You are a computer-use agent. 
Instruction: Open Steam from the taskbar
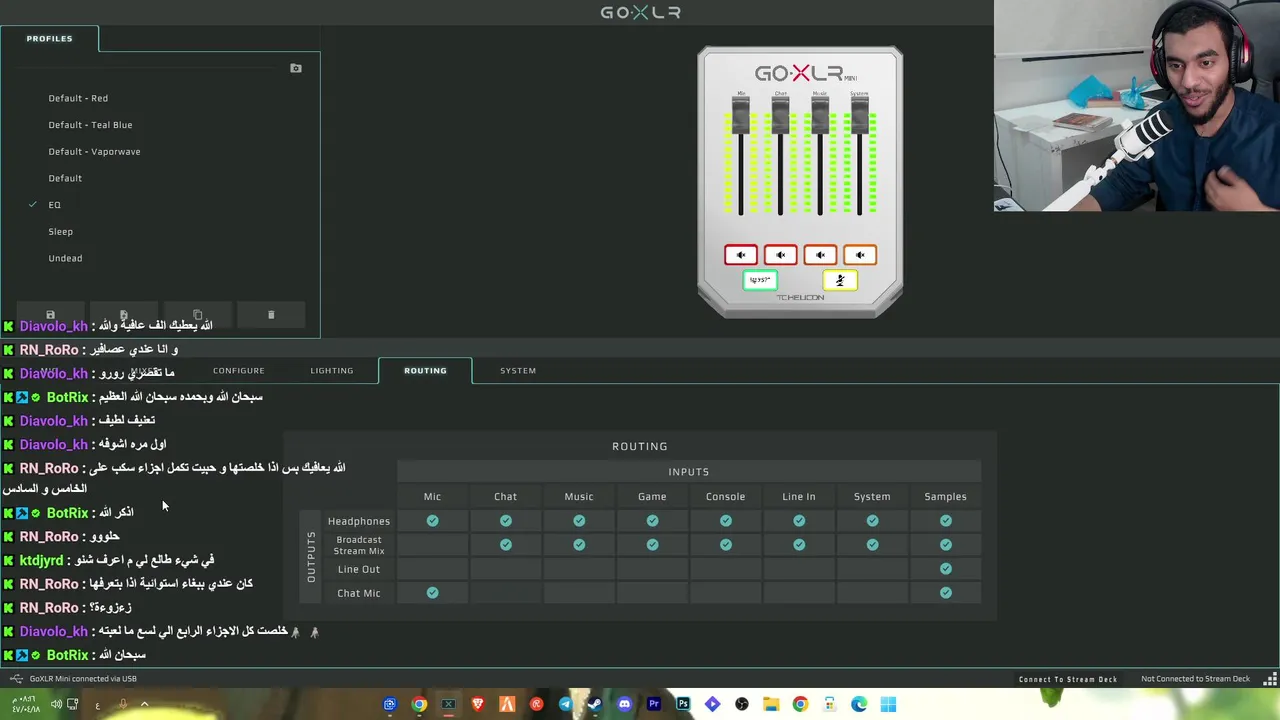[595, 704]
